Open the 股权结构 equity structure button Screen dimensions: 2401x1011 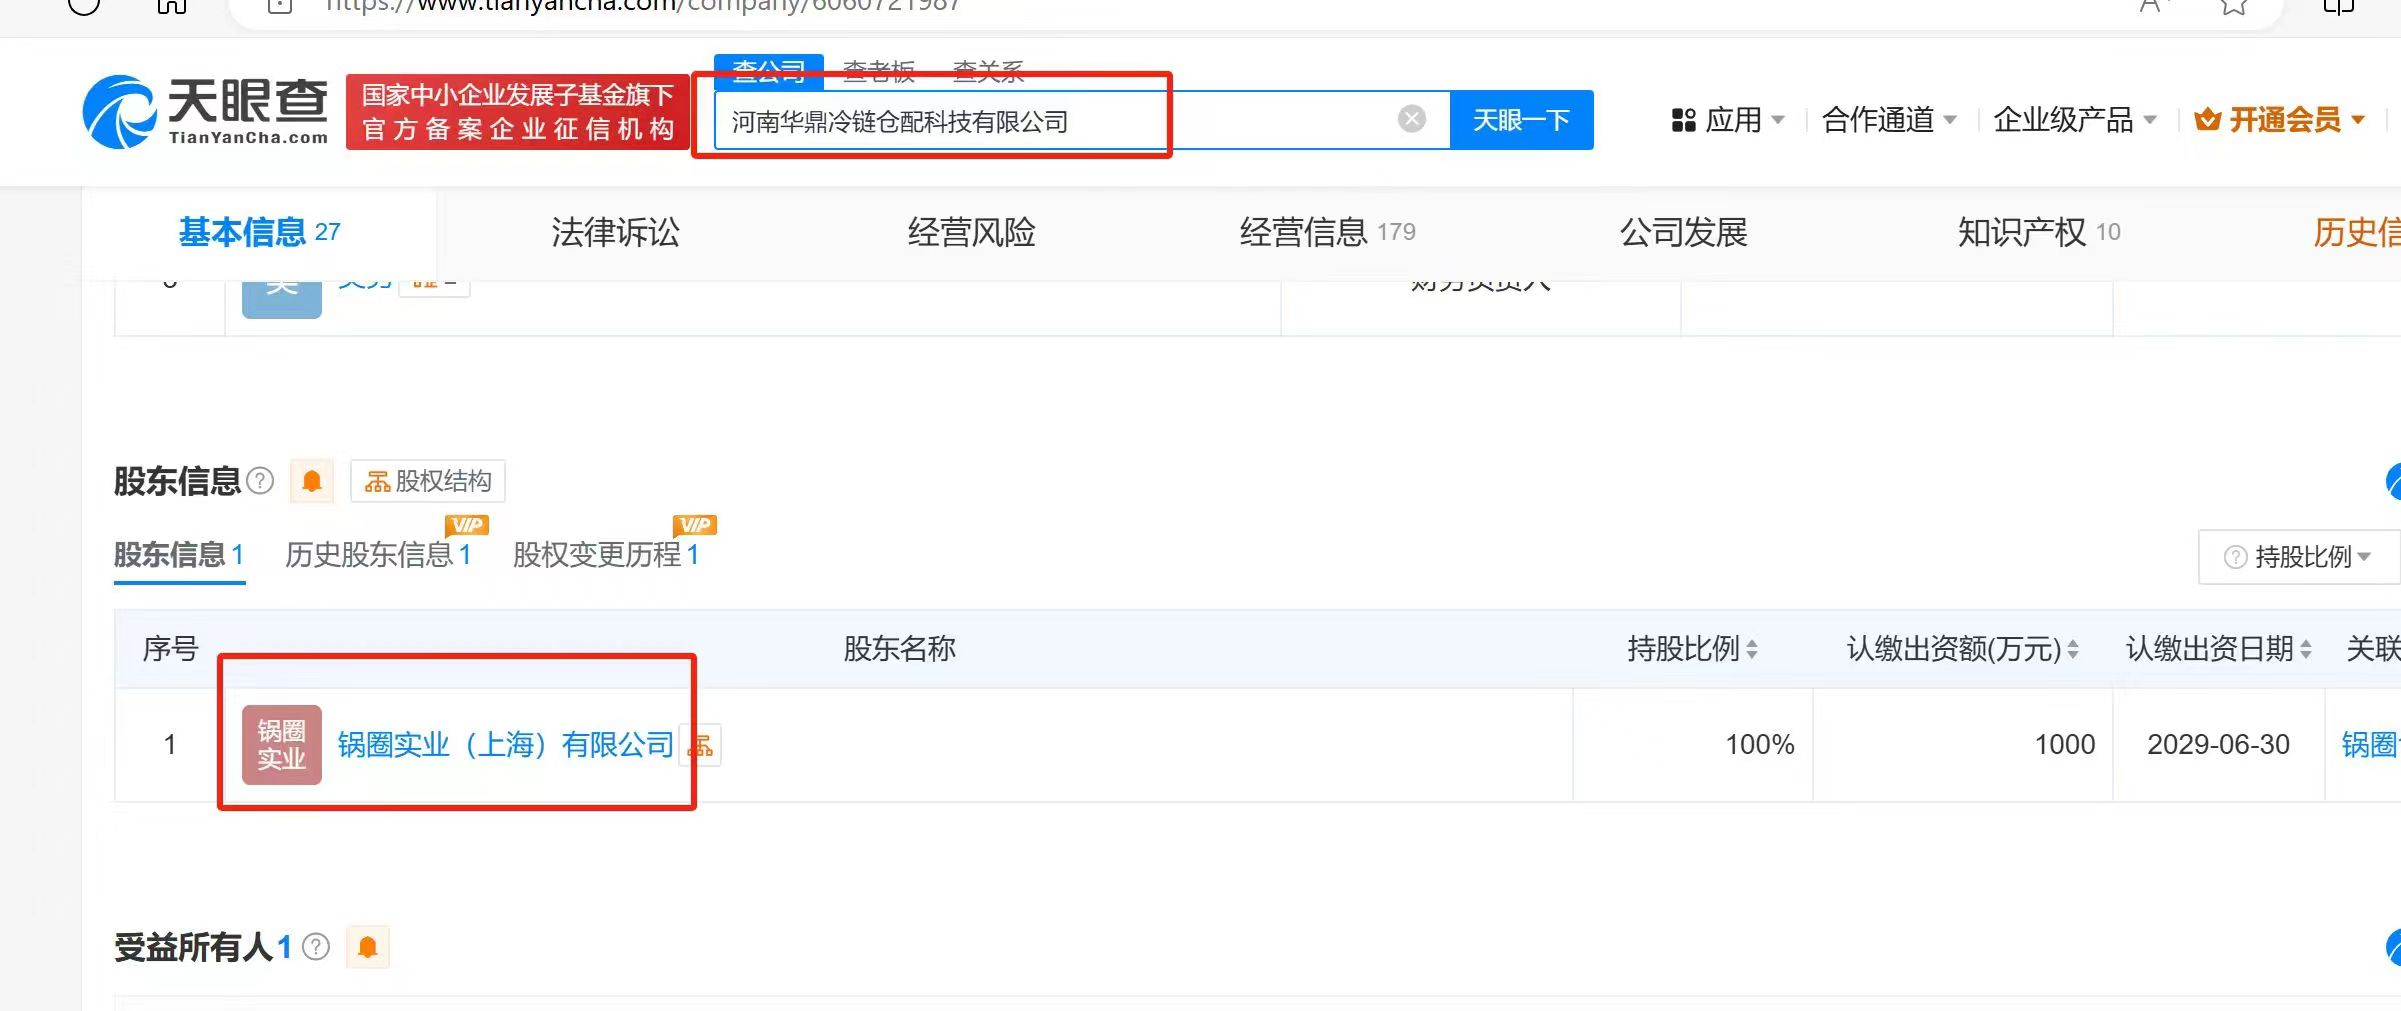click(428, 481)
